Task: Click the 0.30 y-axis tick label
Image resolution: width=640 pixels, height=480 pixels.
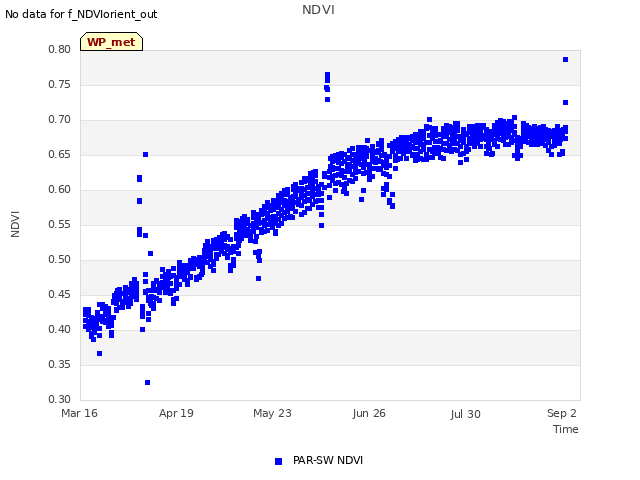Action: (60, 400)
